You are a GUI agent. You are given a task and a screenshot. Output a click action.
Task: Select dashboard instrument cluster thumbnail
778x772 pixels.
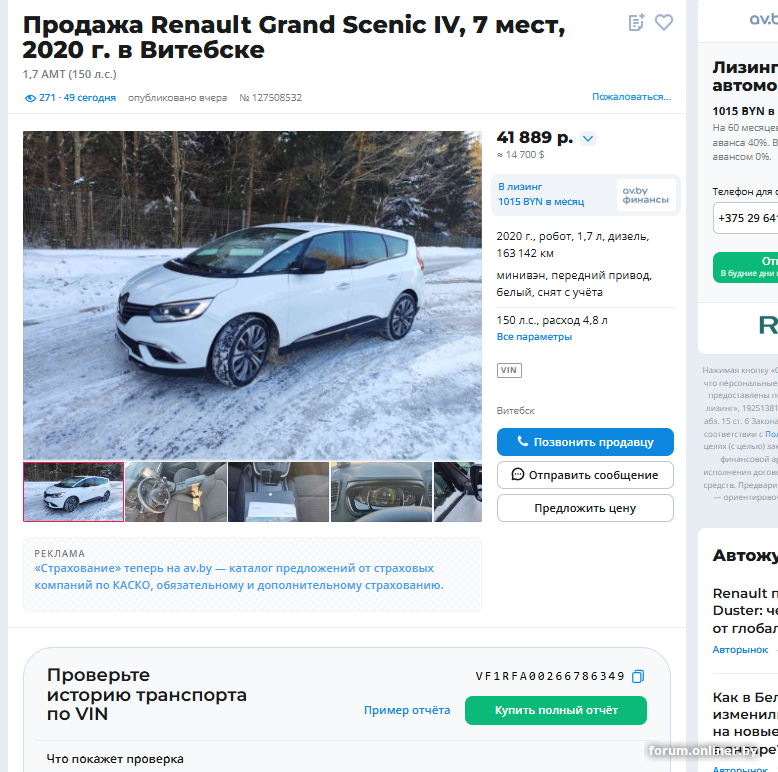pyautogui.click(x=381, y=492)
